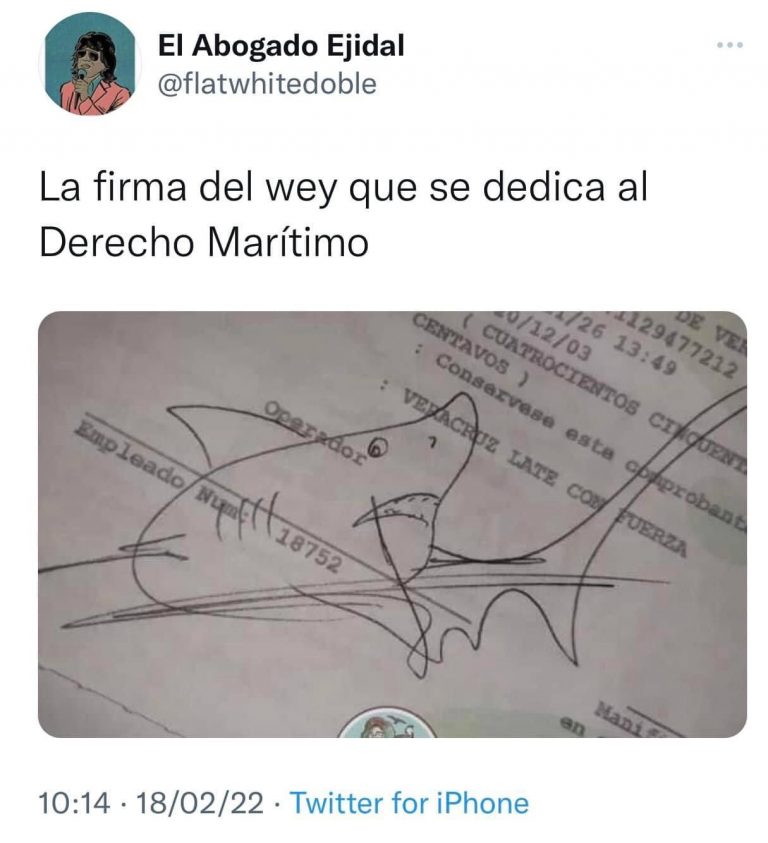Open the @flatwhitedoble handle

[267, 84]
